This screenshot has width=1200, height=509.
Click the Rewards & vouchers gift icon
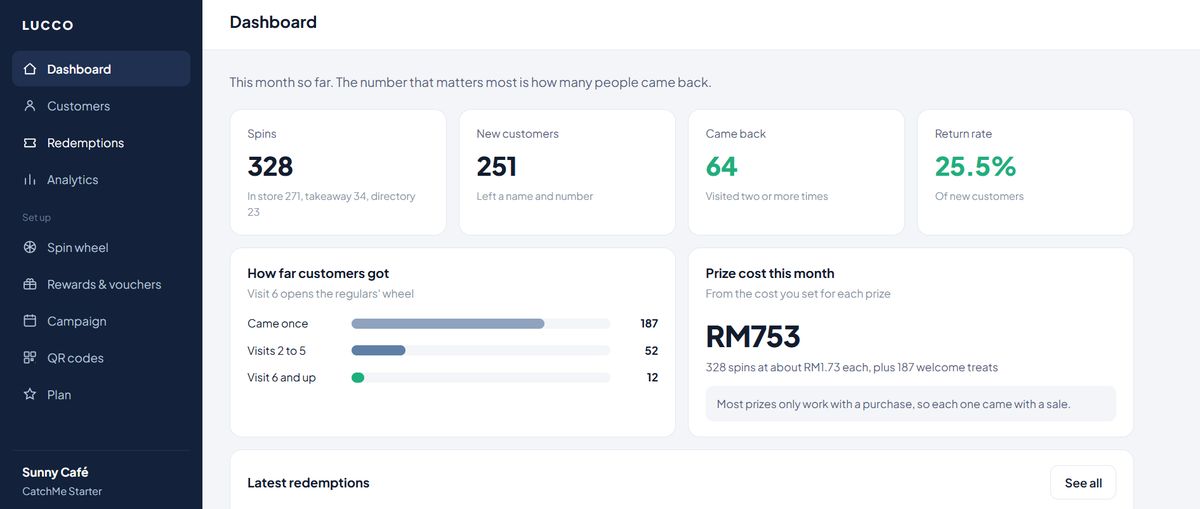tap(30, 285)
